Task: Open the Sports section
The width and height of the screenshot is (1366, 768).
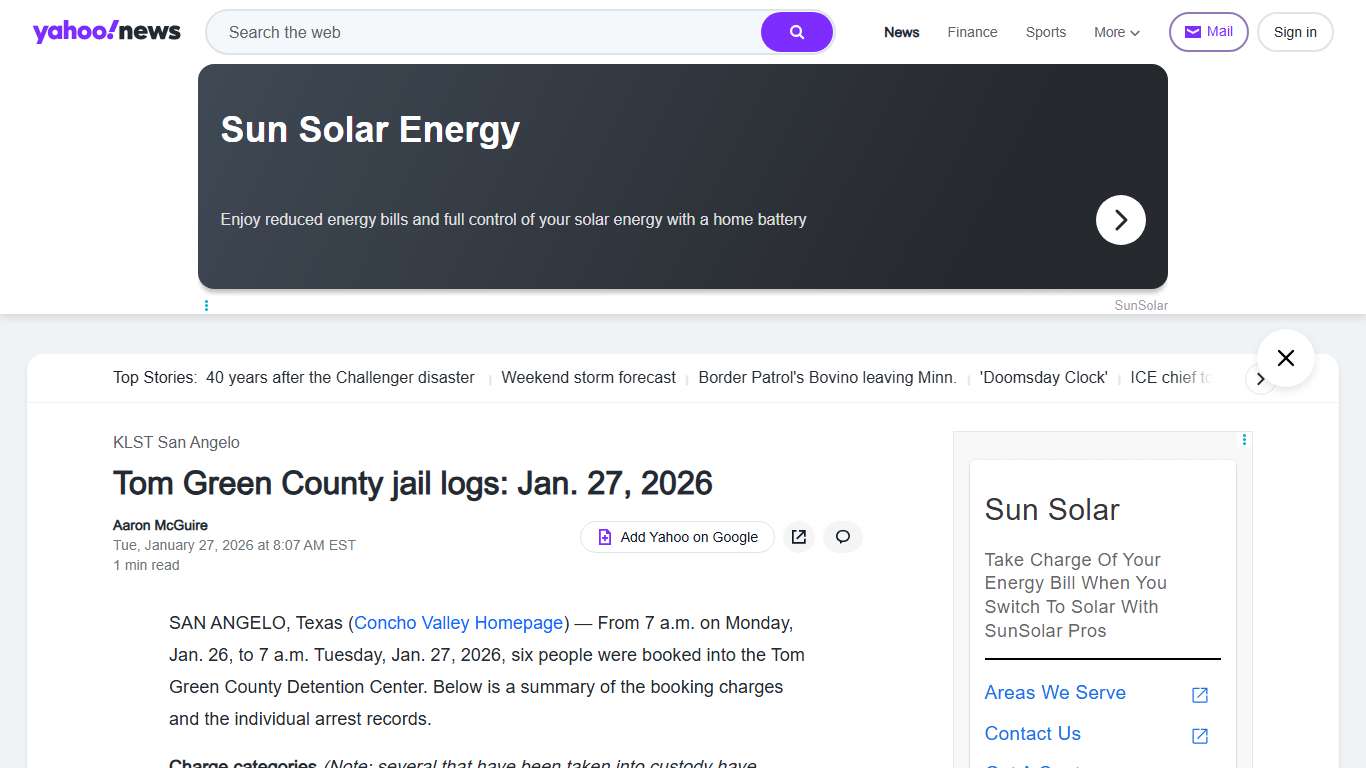Action: point(1045,32)
